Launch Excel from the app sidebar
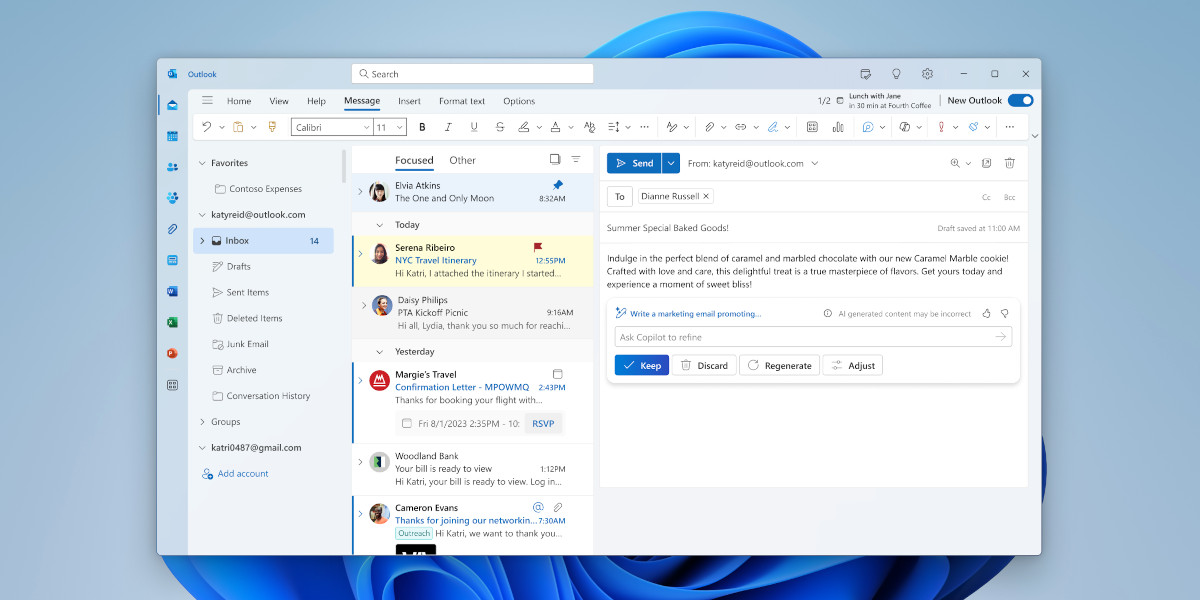1200x600 pixels. pos(172,321)
